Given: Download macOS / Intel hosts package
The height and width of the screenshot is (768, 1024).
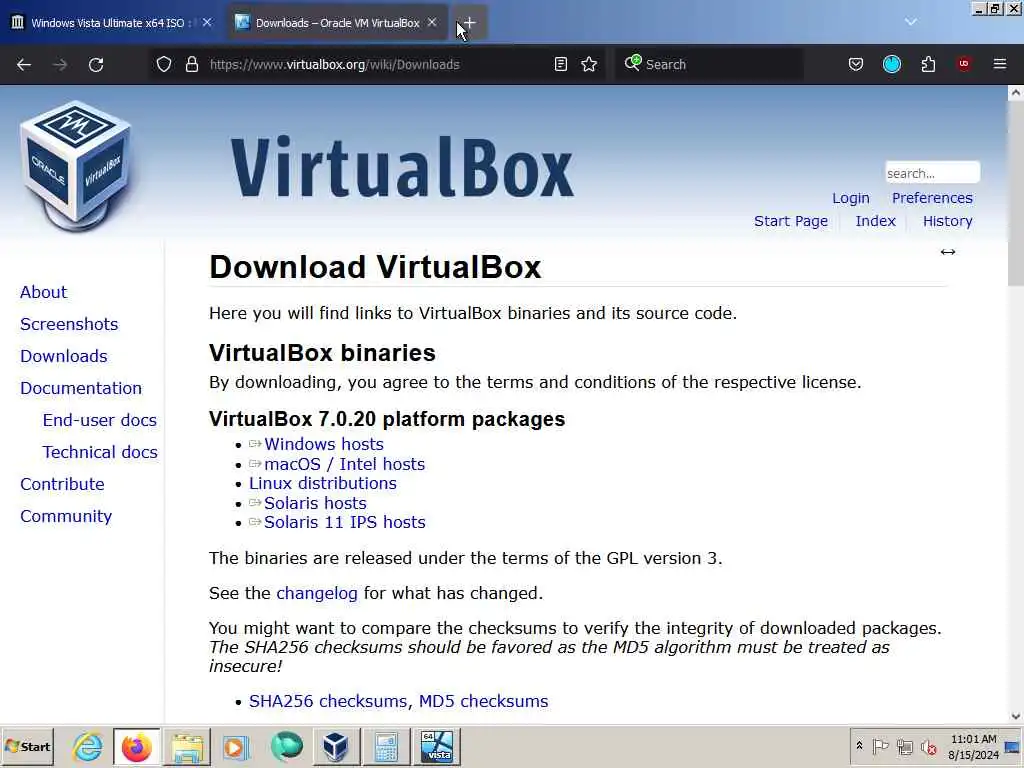Looking at the screenshot, I should point(344,464).
